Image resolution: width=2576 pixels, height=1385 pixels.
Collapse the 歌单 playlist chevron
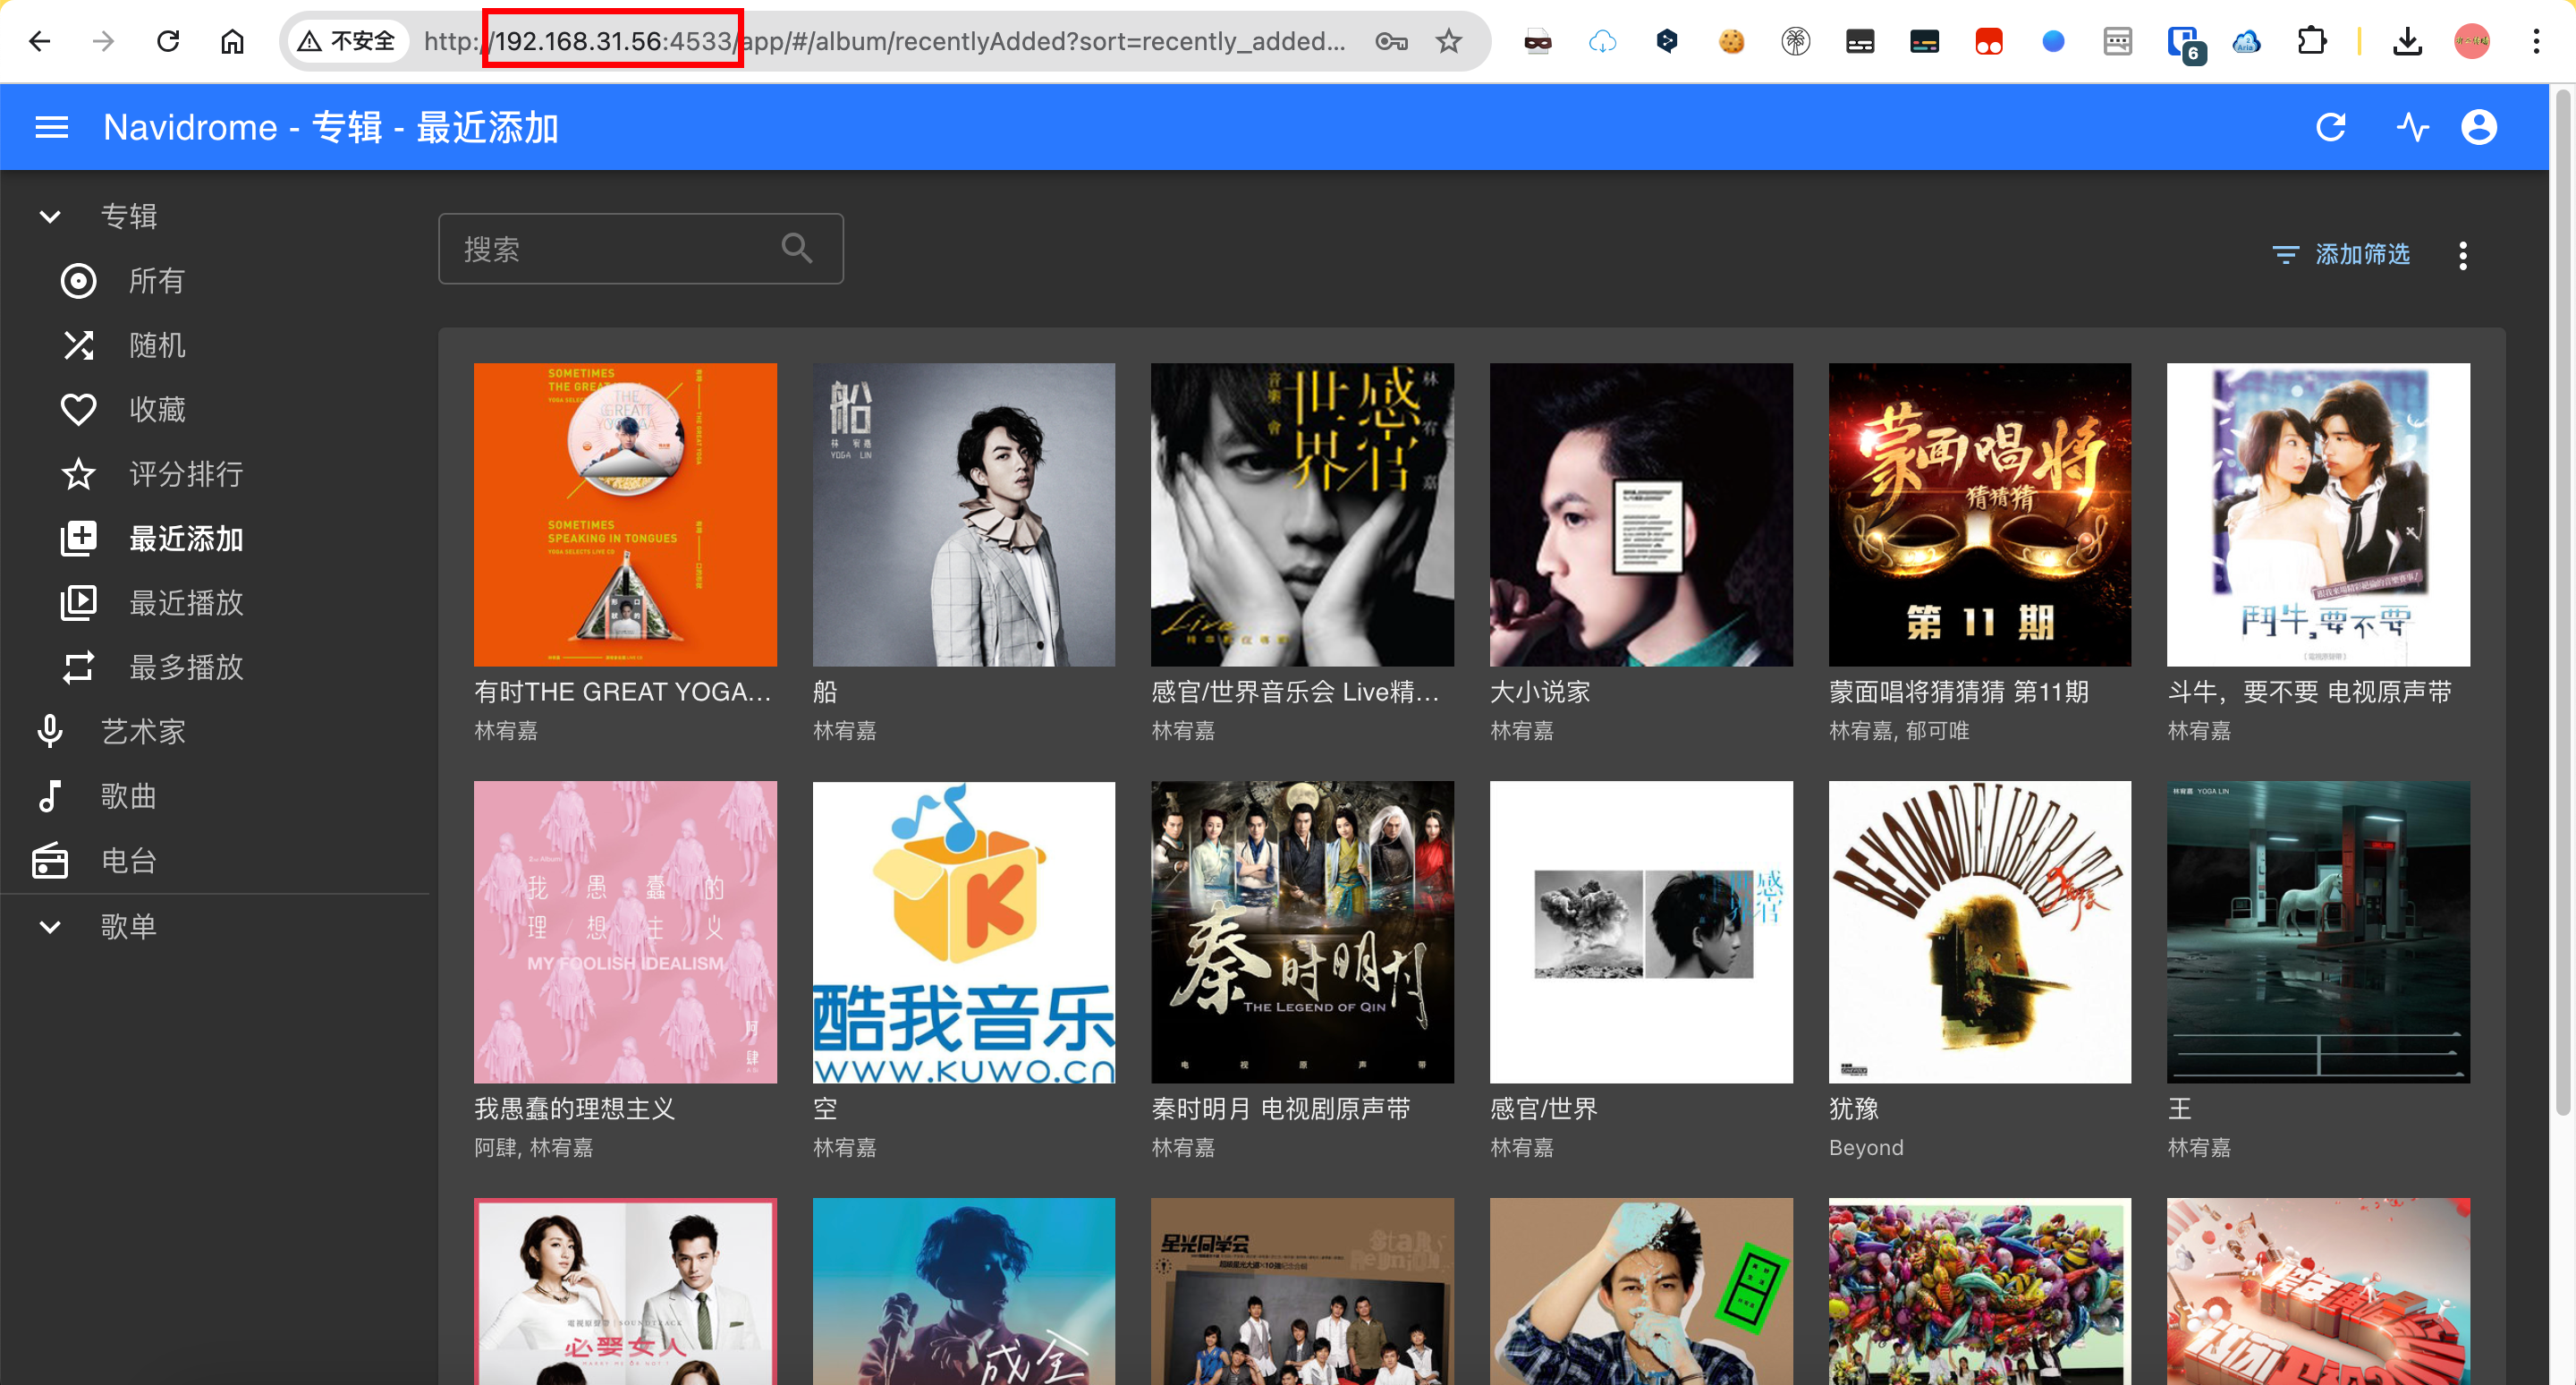point(50,926)
